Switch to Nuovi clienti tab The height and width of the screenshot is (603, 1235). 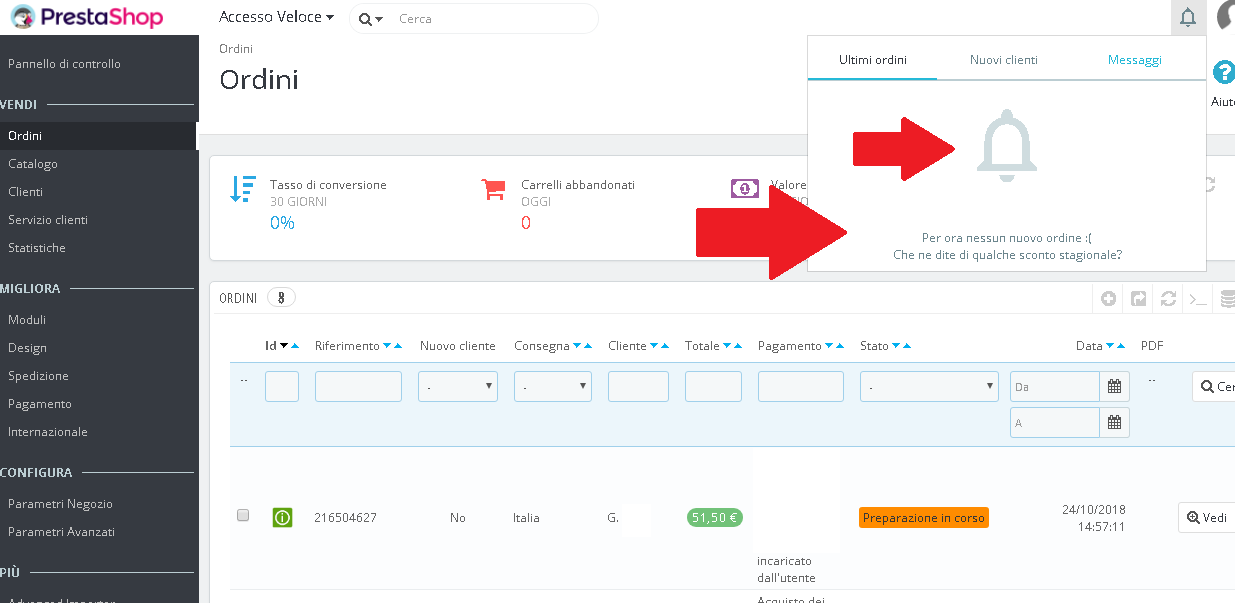pos(1004,60)
